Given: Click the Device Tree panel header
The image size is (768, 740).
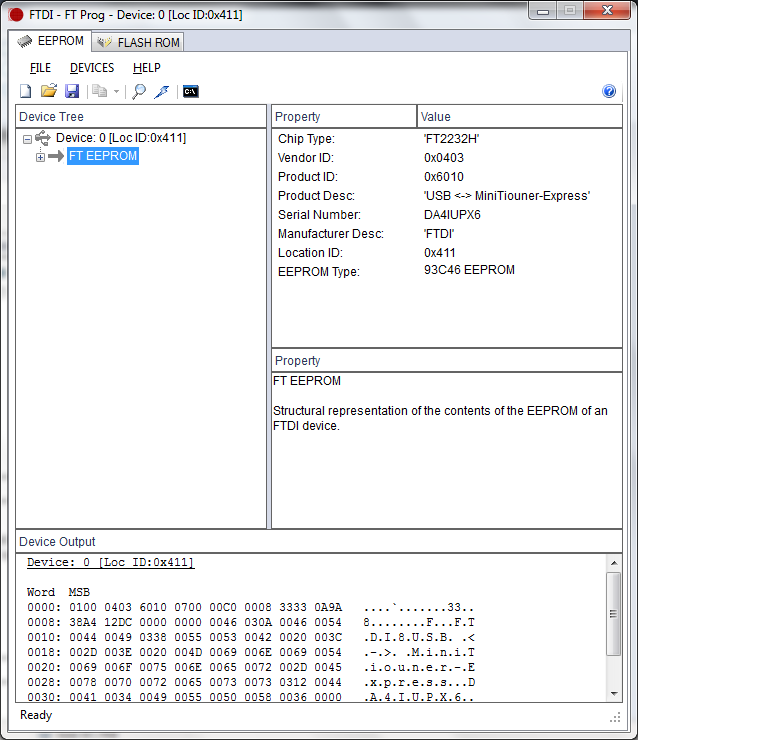Looking at the screenshot, I should point(141,117).
